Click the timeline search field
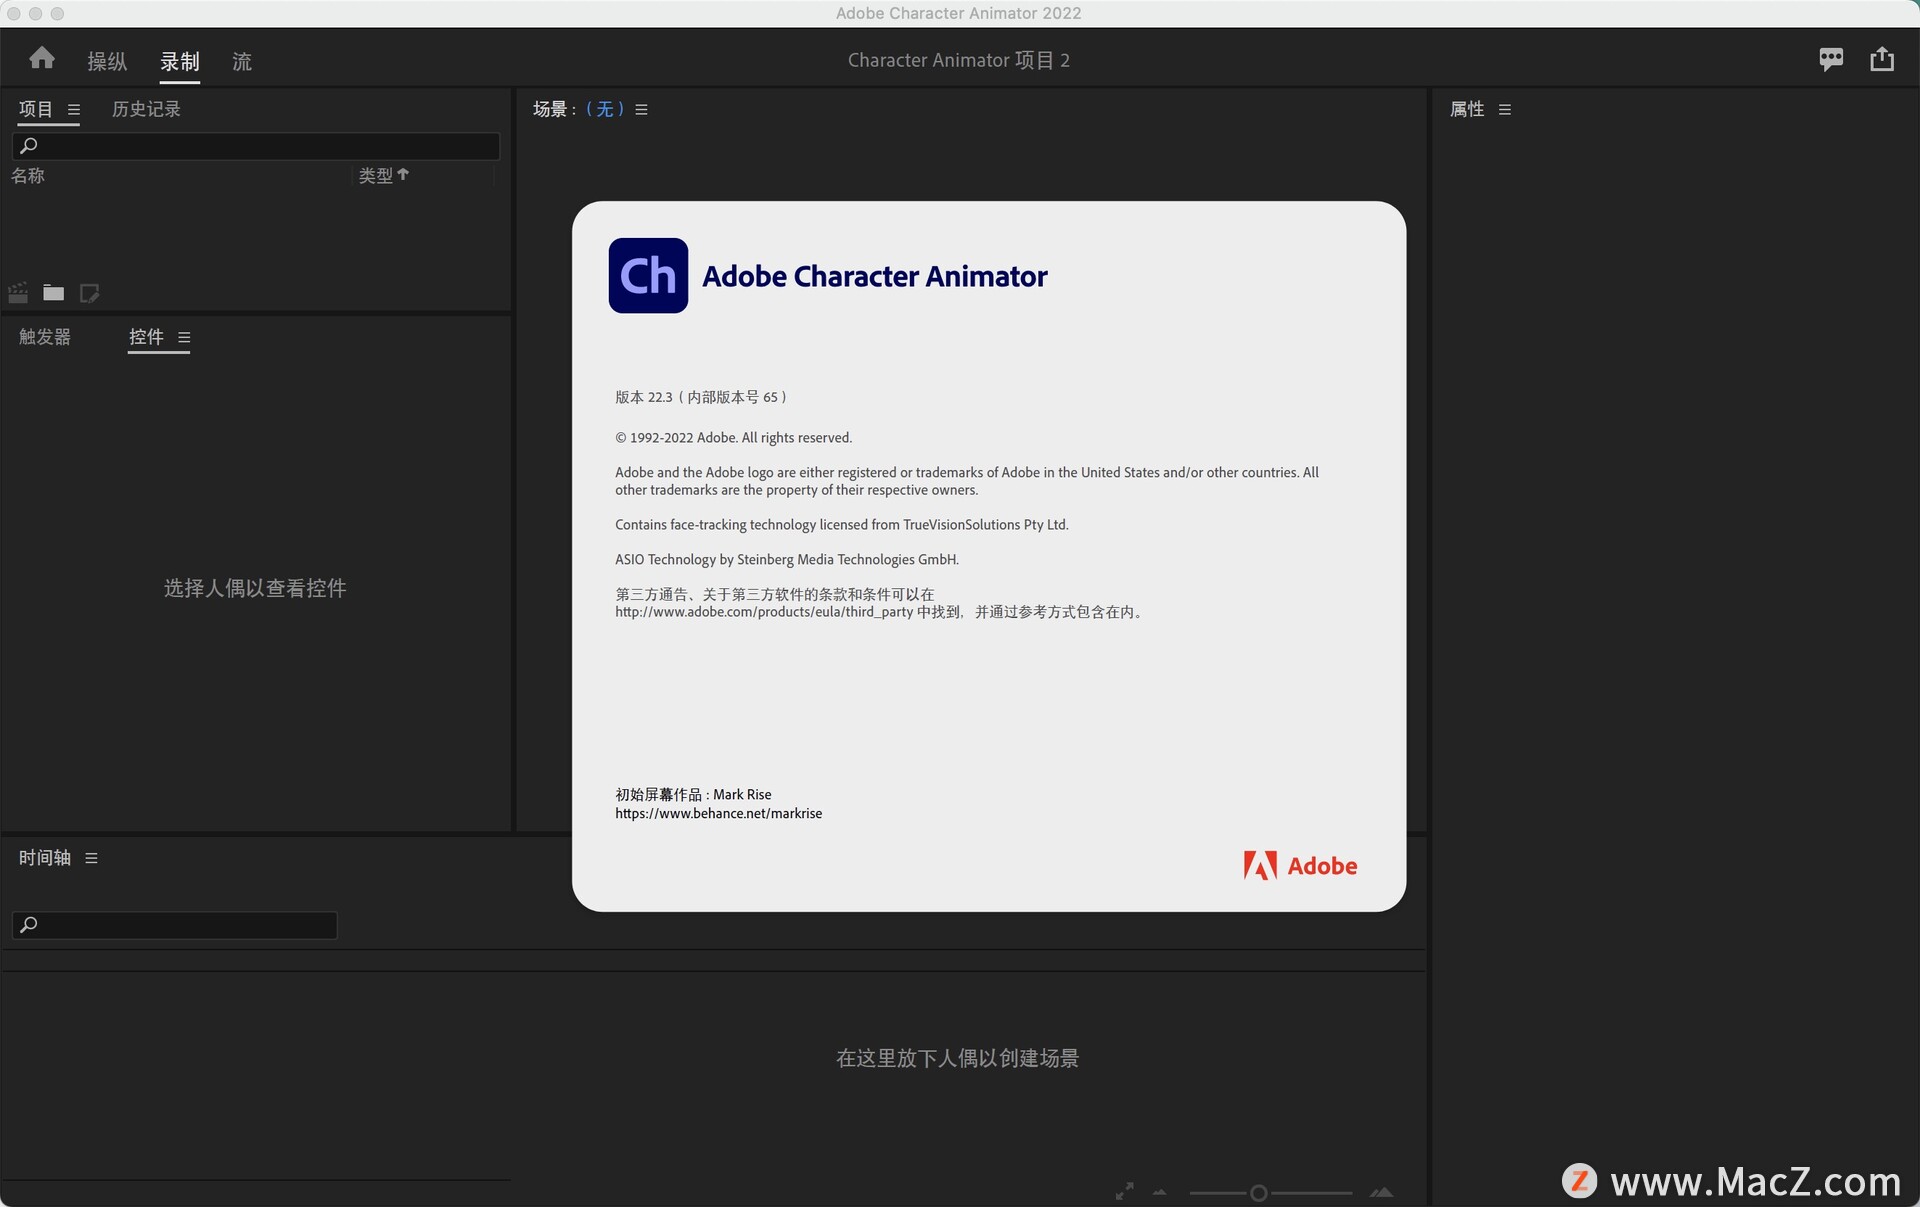1920x1207 pixels. [x=175, y=925]
